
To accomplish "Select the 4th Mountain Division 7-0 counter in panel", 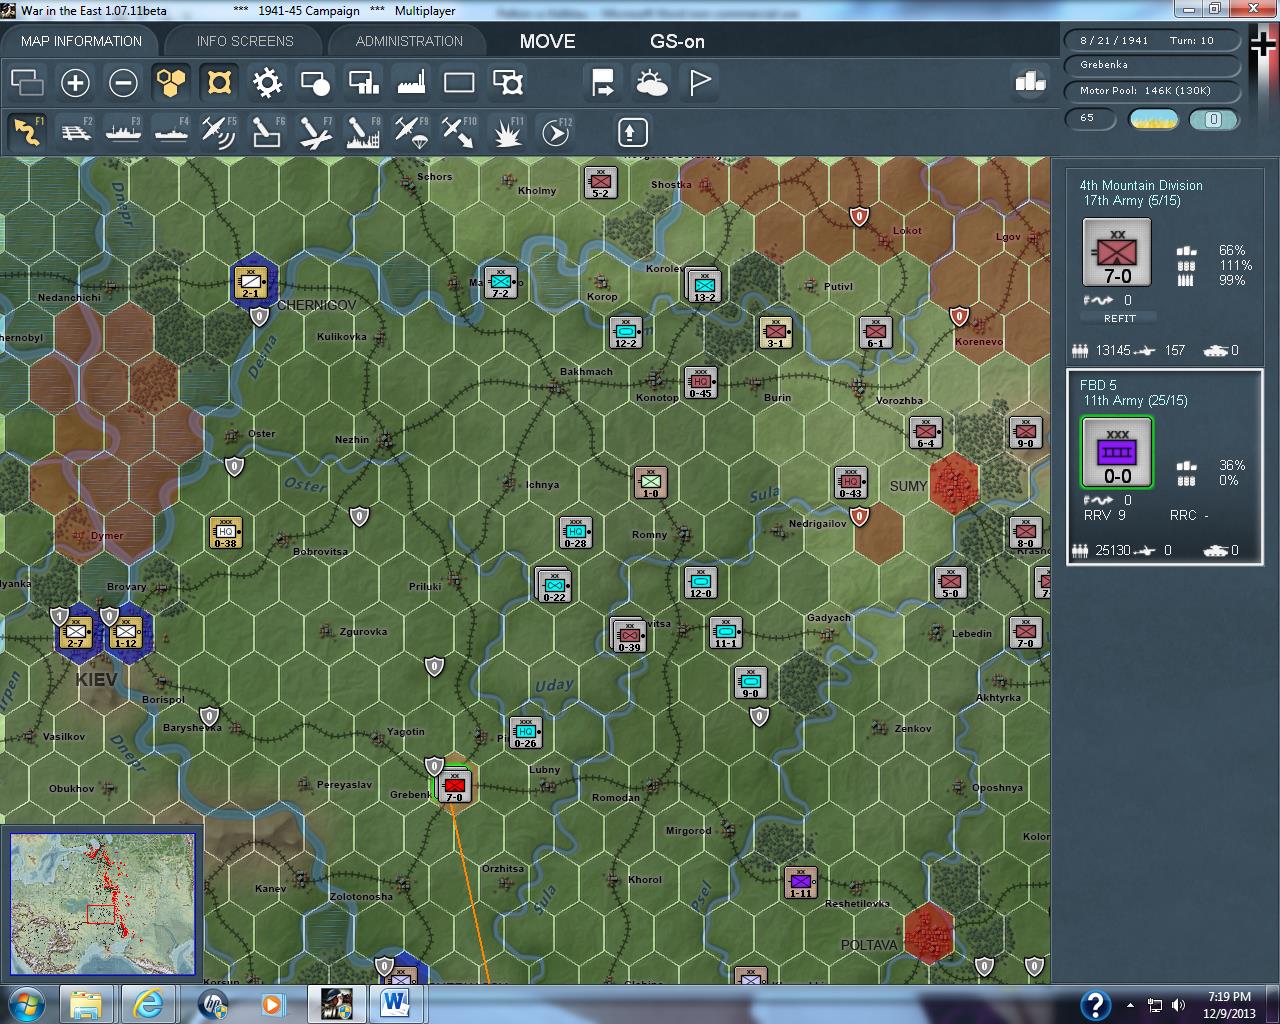I will pyautogui.click(x=1117, y=253).
